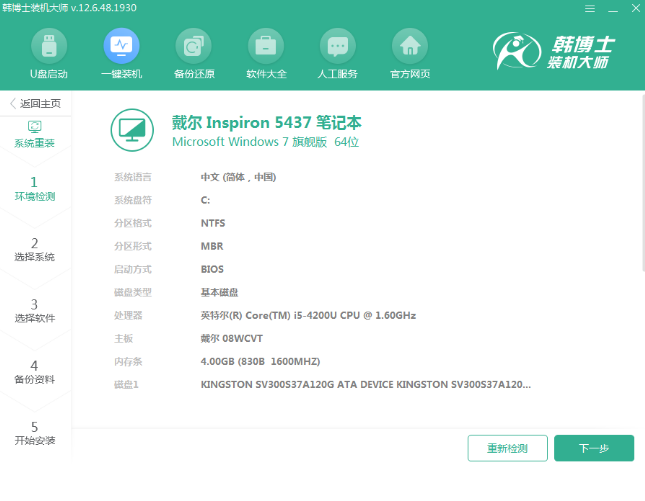Screen dimensions: 645x501
Task: Jump to step 3 选择软件
Action: click(35, 310)
